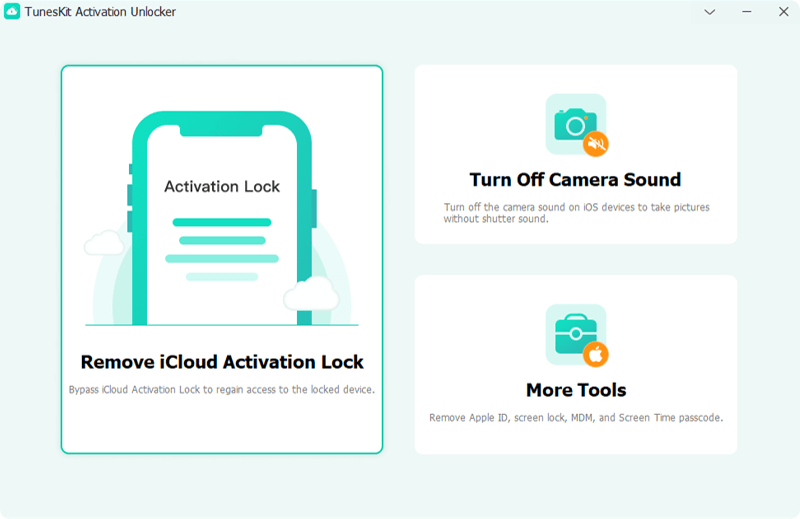Open the More Tools heading
Screen dimensions: 800x519
pyautogui.click(x=576, y=390)
